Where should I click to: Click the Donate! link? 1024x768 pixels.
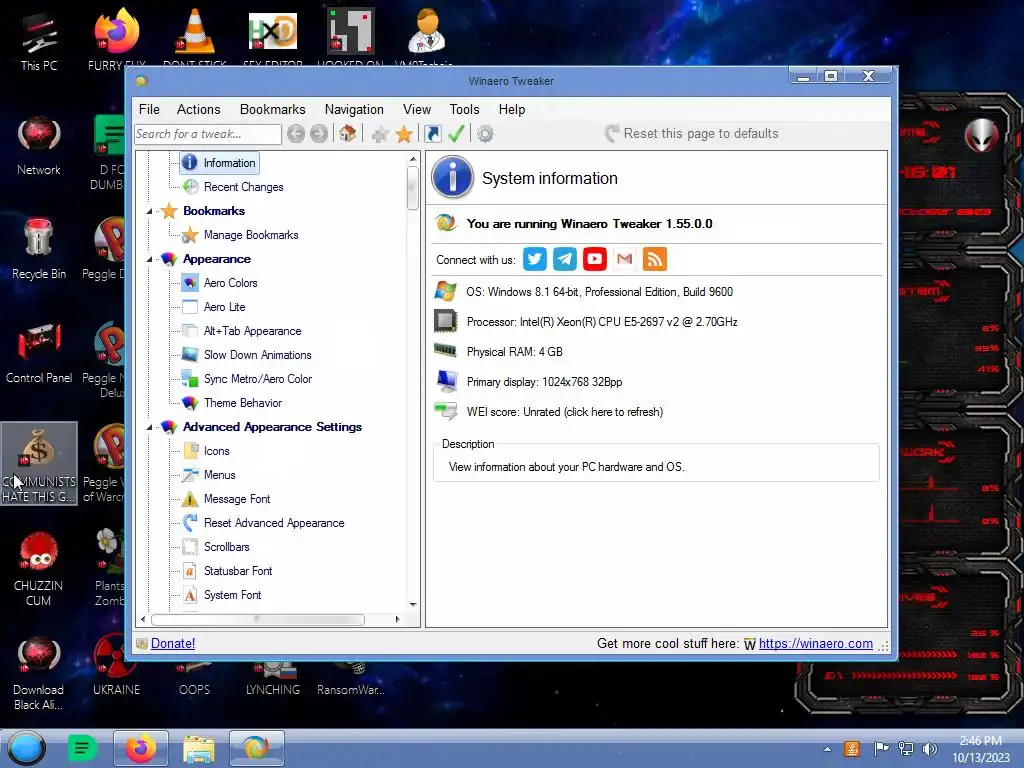(172, 644)
